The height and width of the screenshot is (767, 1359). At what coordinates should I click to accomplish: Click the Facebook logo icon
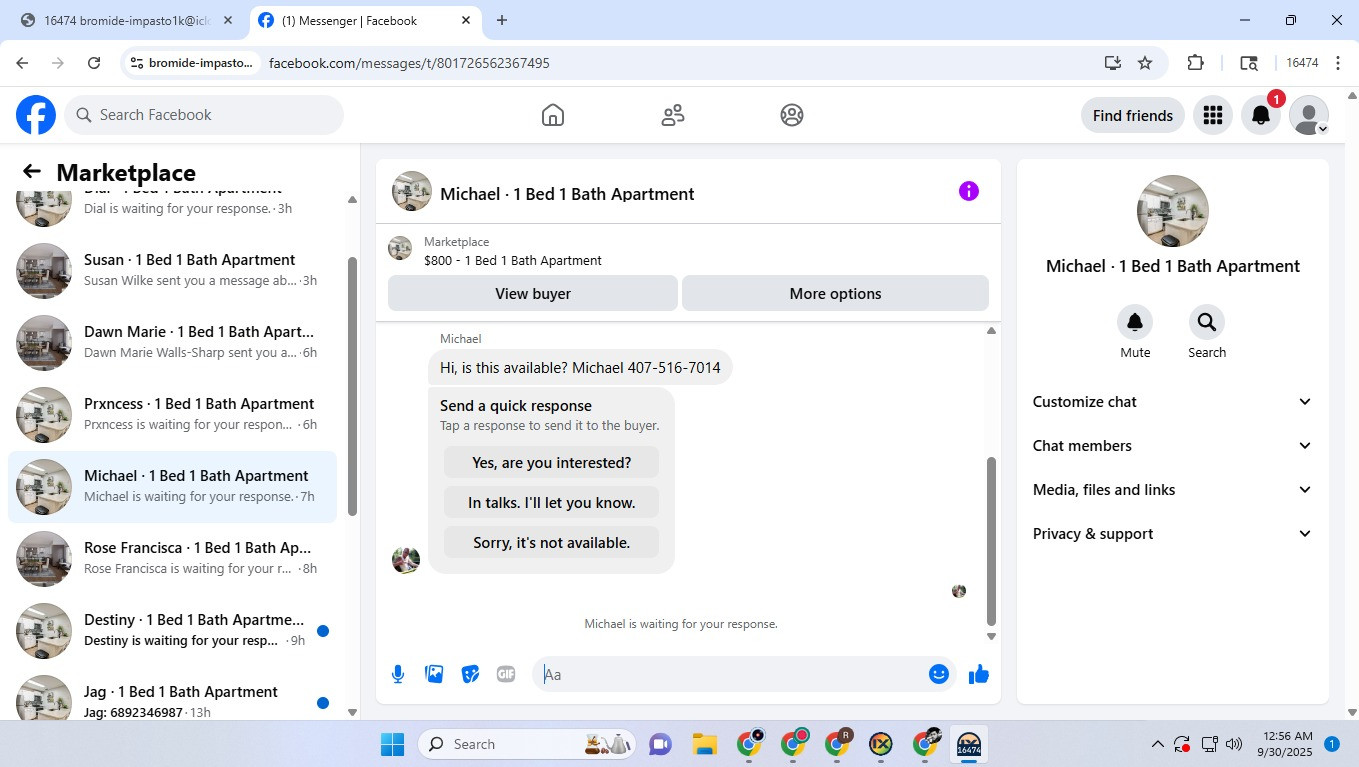click(36, 115)
